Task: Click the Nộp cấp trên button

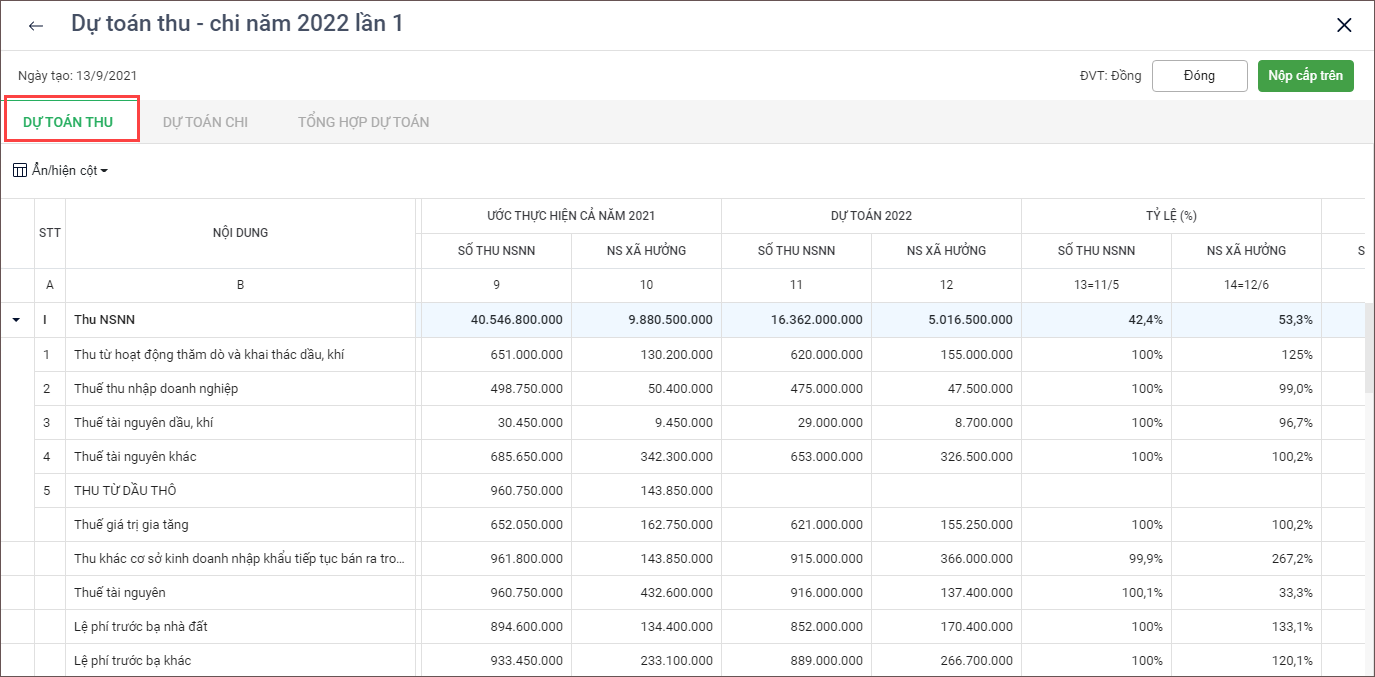Action: click(1305, 76)
